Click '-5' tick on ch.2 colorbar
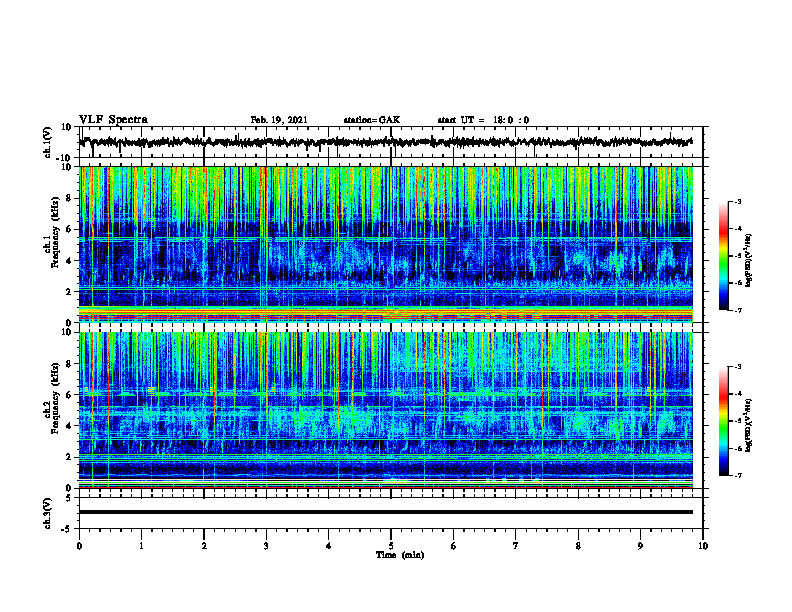This screenshot has width=792, height=612. click(738, 421)
